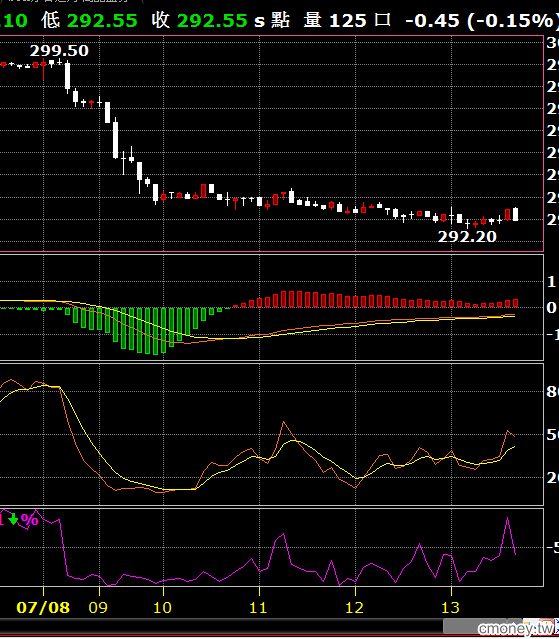Click the low price 低 292.55 readout
The height and width of the screenshot is (639, 559).
pos(89,20)
